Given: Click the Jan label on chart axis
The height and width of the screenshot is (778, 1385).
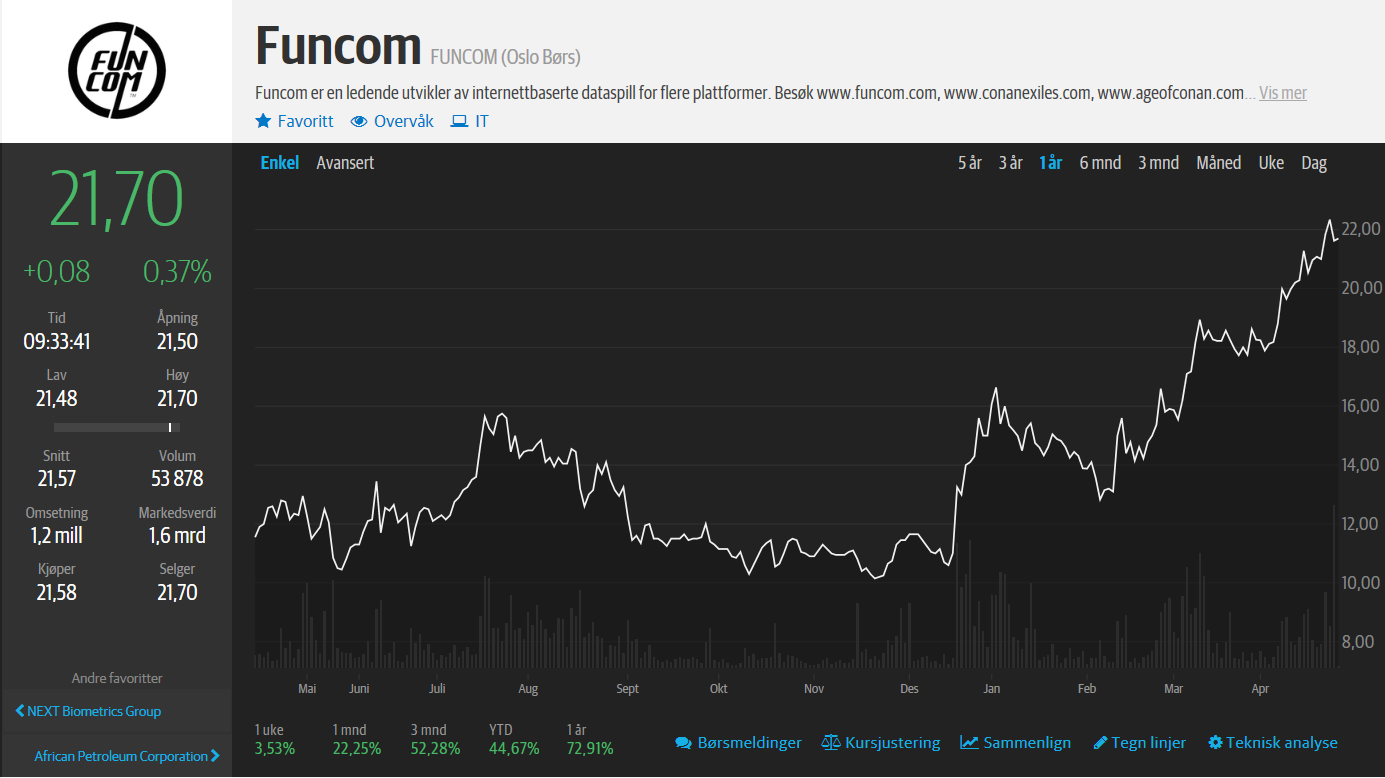Looking at the screenshot, I should coord(991,689).
